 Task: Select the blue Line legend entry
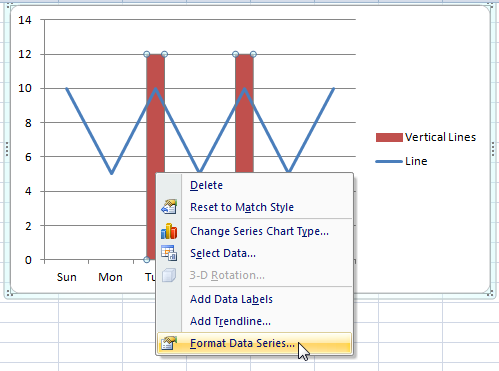tap(402, 161)
